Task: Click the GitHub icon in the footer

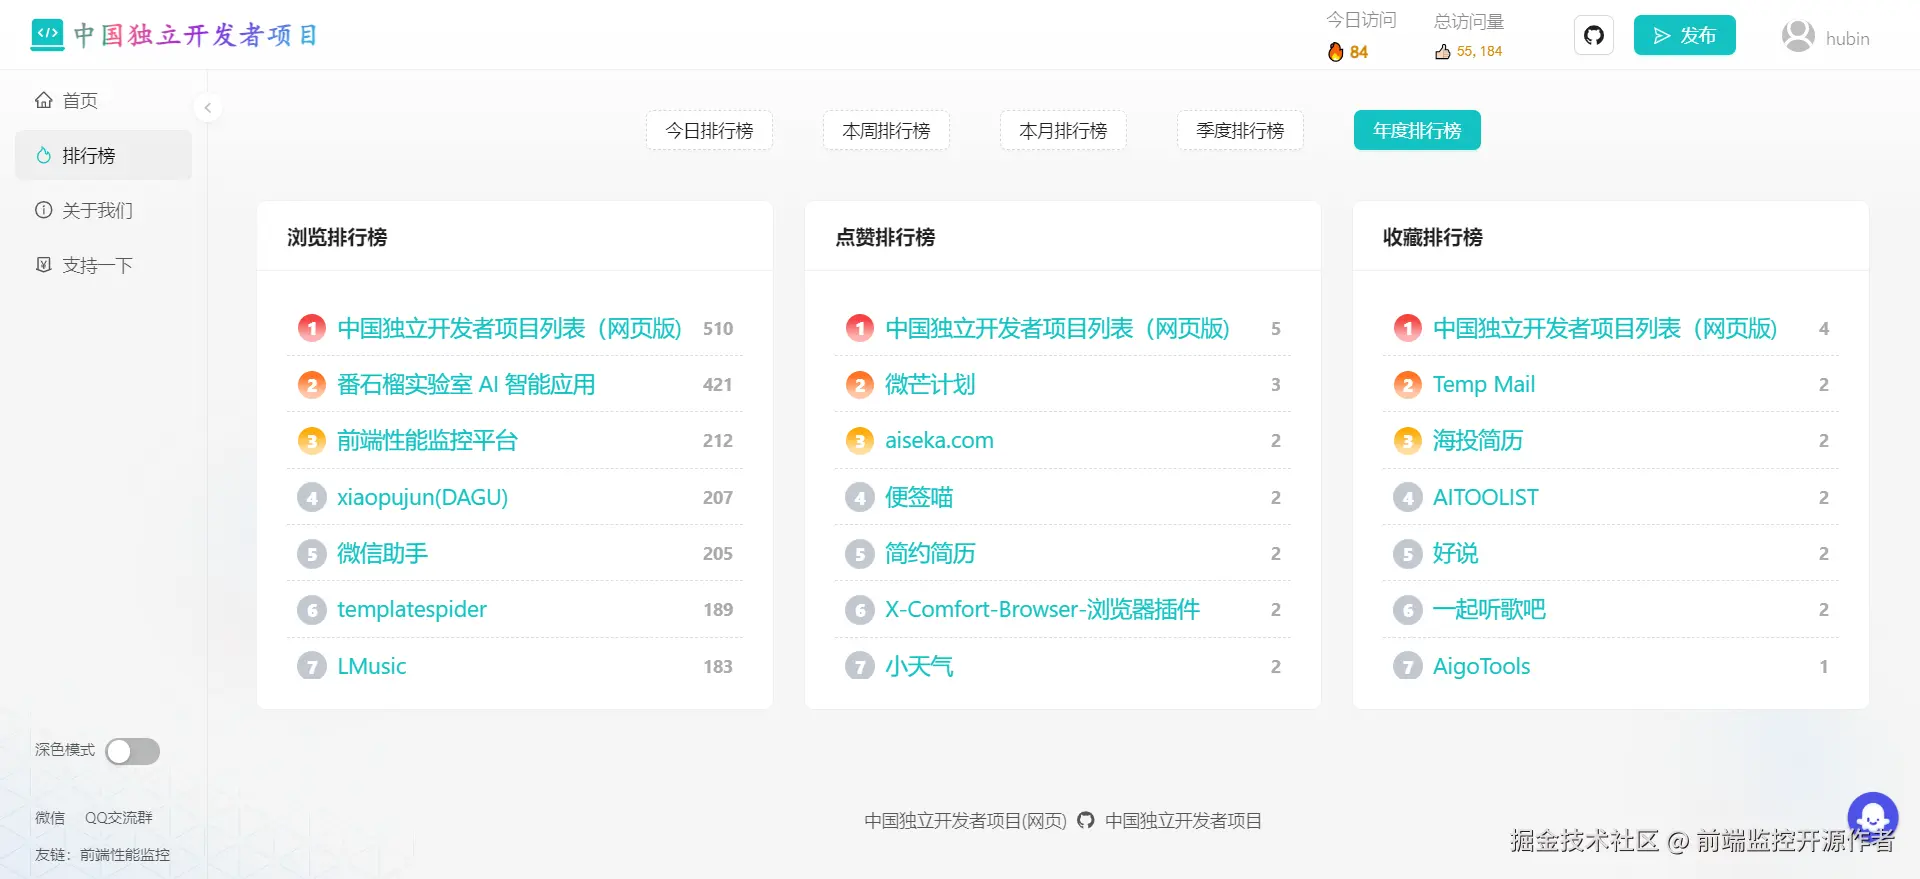Action: pos(1086,821)
